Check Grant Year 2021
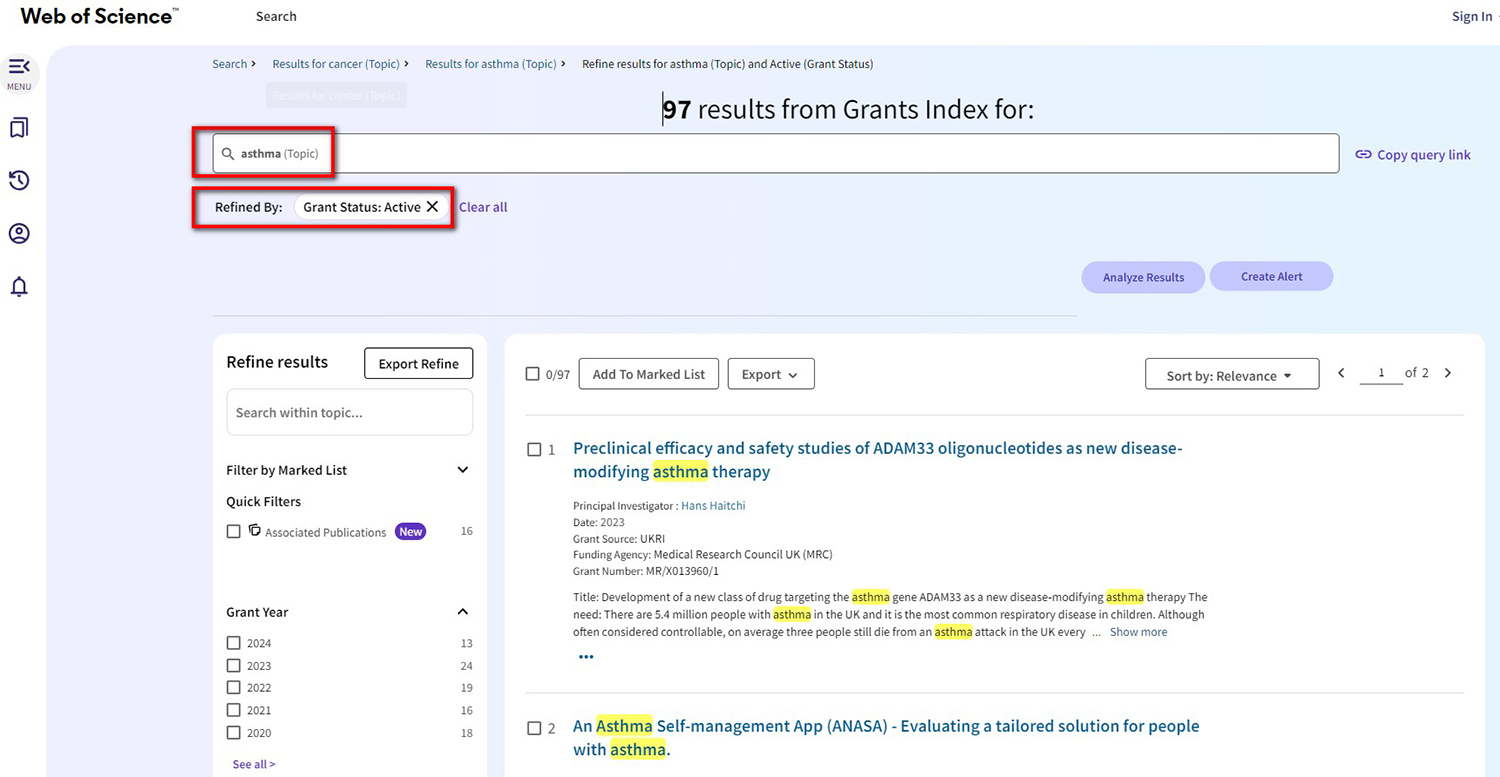This screenshot has height=777, width=1500. [234, 710]
